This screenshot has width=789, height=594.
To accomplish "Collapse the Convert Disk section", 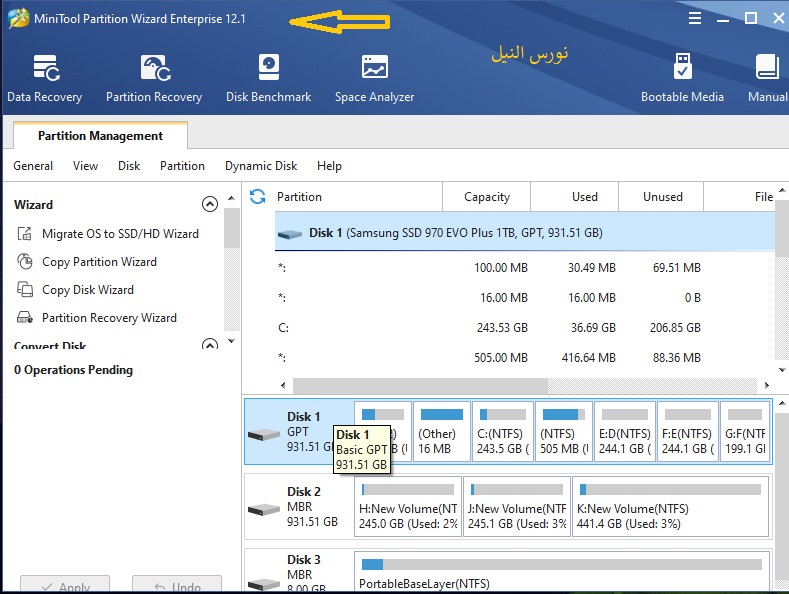I will 210,346.
